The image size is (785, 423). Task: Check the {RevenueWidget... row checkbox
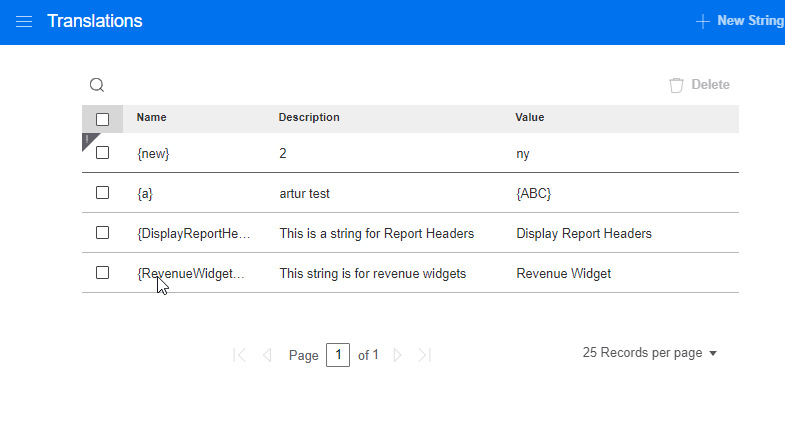coord(102,273)
